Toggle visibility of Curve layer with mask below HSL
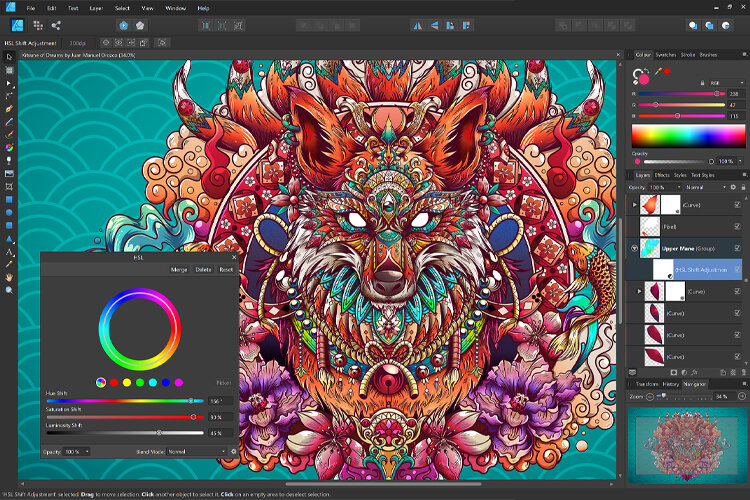750x500 pixels. coord(738,291)
